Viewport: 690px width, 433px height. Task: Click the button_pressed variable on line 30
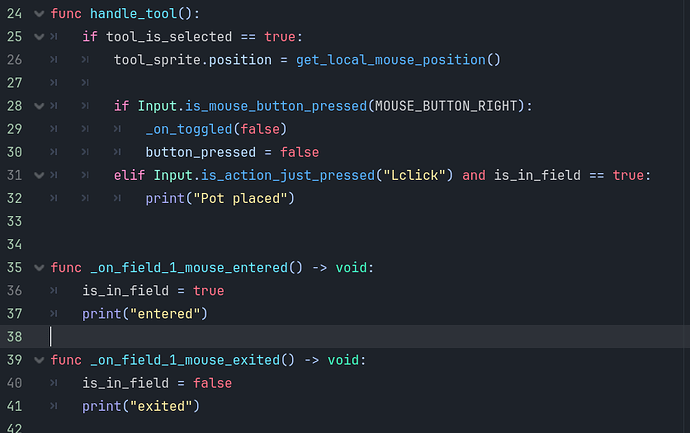pyautogui.click(x=201, y=152)
